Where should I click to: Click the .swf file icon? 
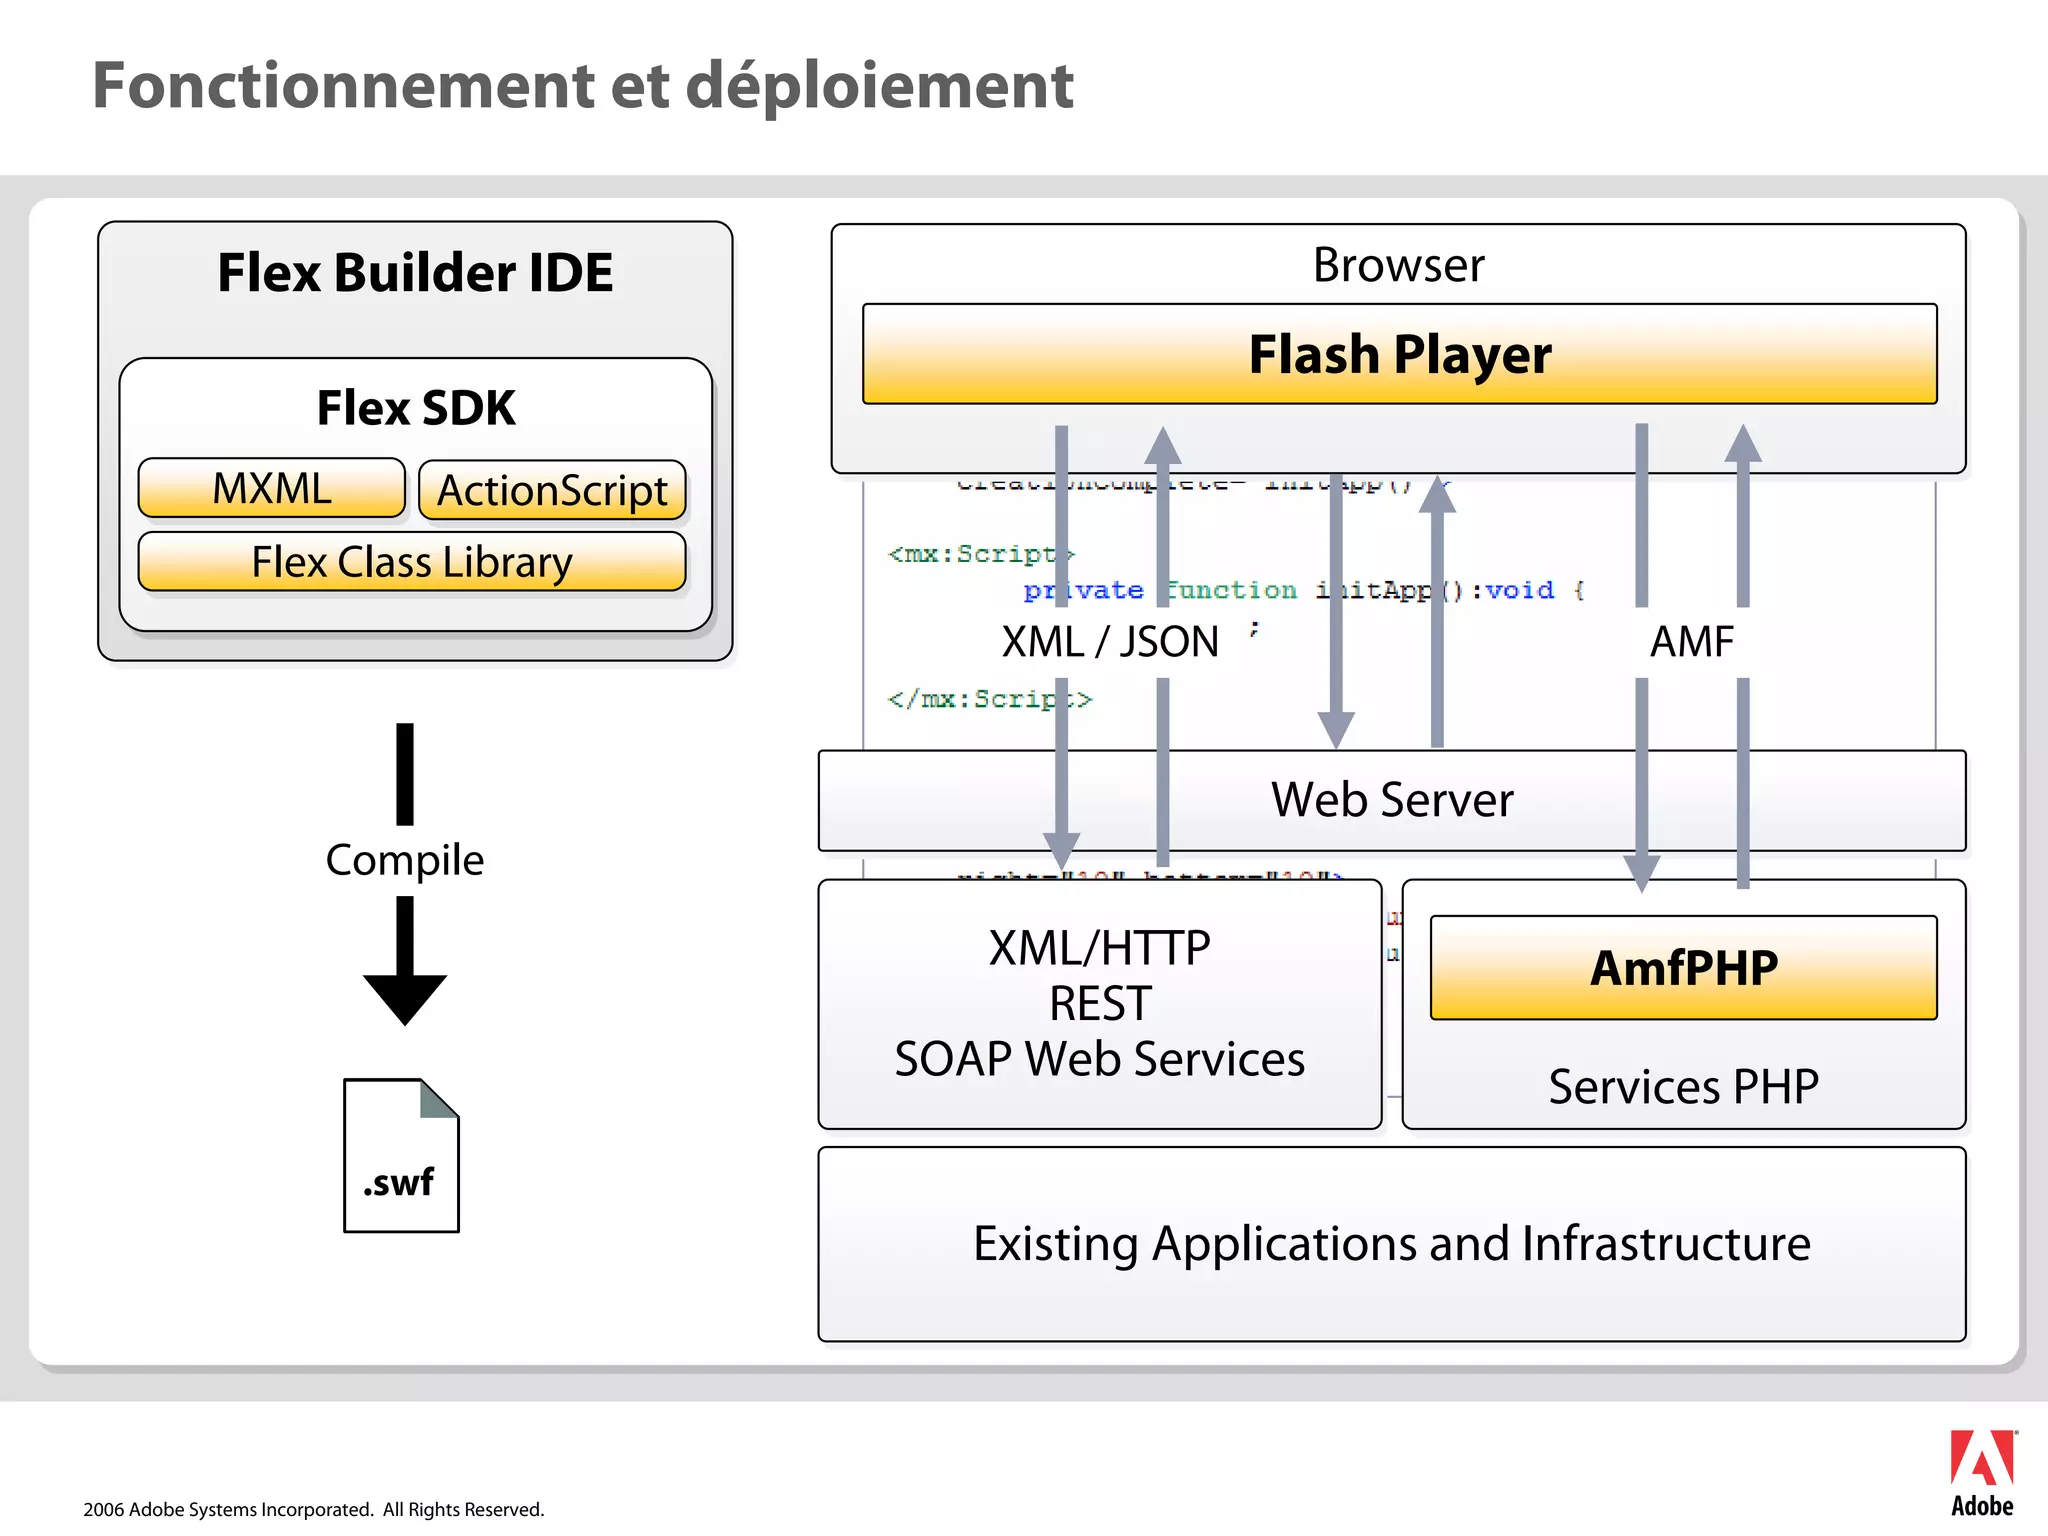[x=401, y=1156]
